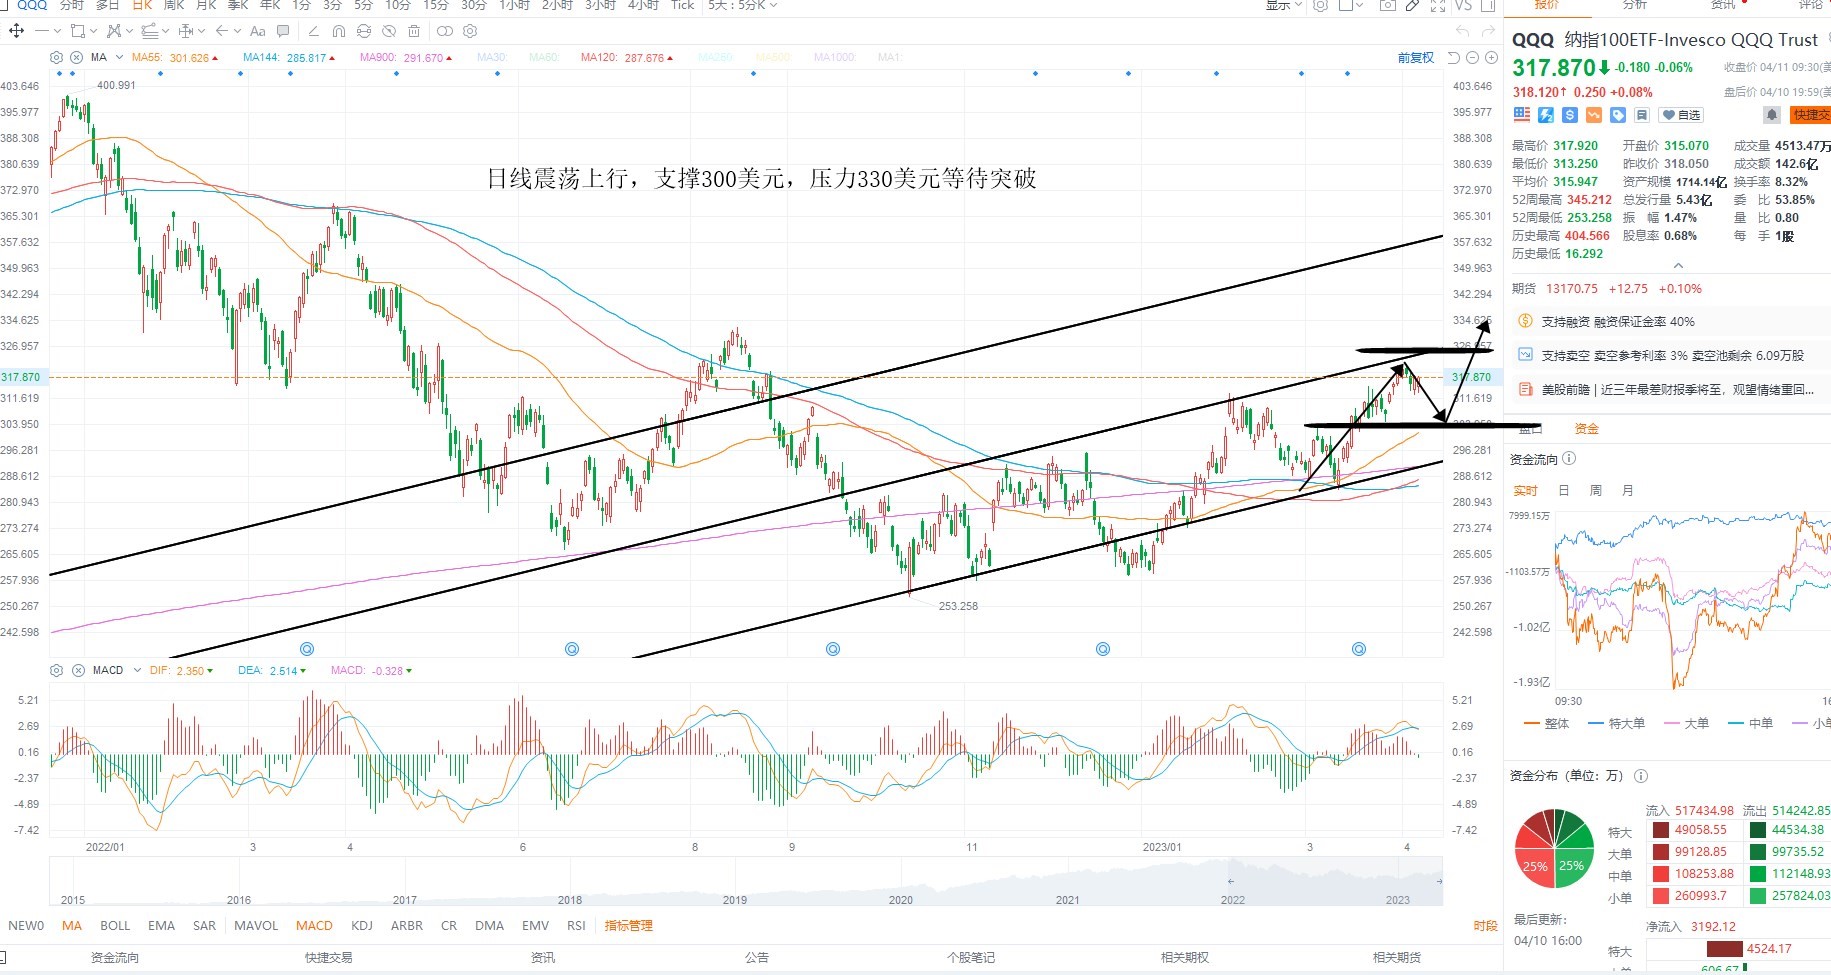The width and height of the screenshot is (1831, 975).
Task: Hide all drawings with crossed-eye icon
Action: (x=389, y=31)
